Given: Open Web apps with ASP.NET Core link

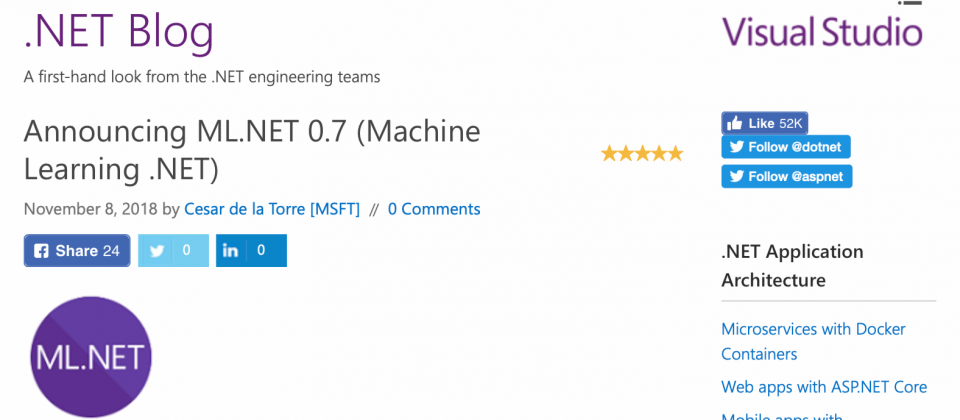Looking at the screenshot, I should [x=824, y=387].
